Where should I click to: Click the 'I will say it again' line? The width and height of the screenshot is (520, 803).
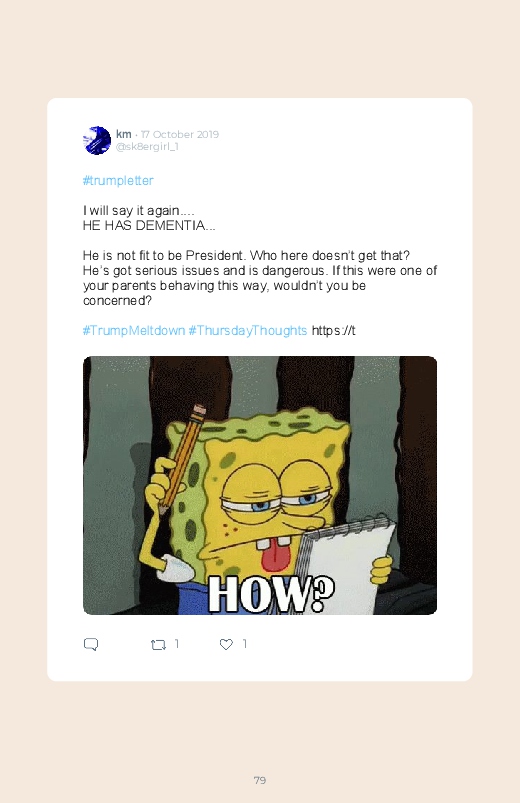(138, 211)
